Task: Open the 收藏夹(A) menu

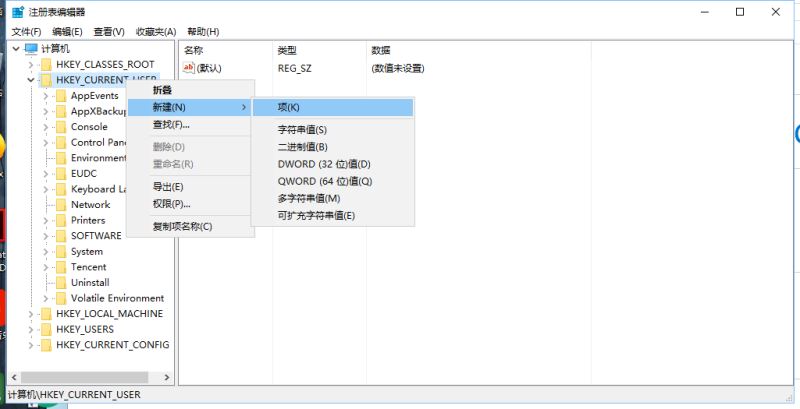Action: point(156,32)
